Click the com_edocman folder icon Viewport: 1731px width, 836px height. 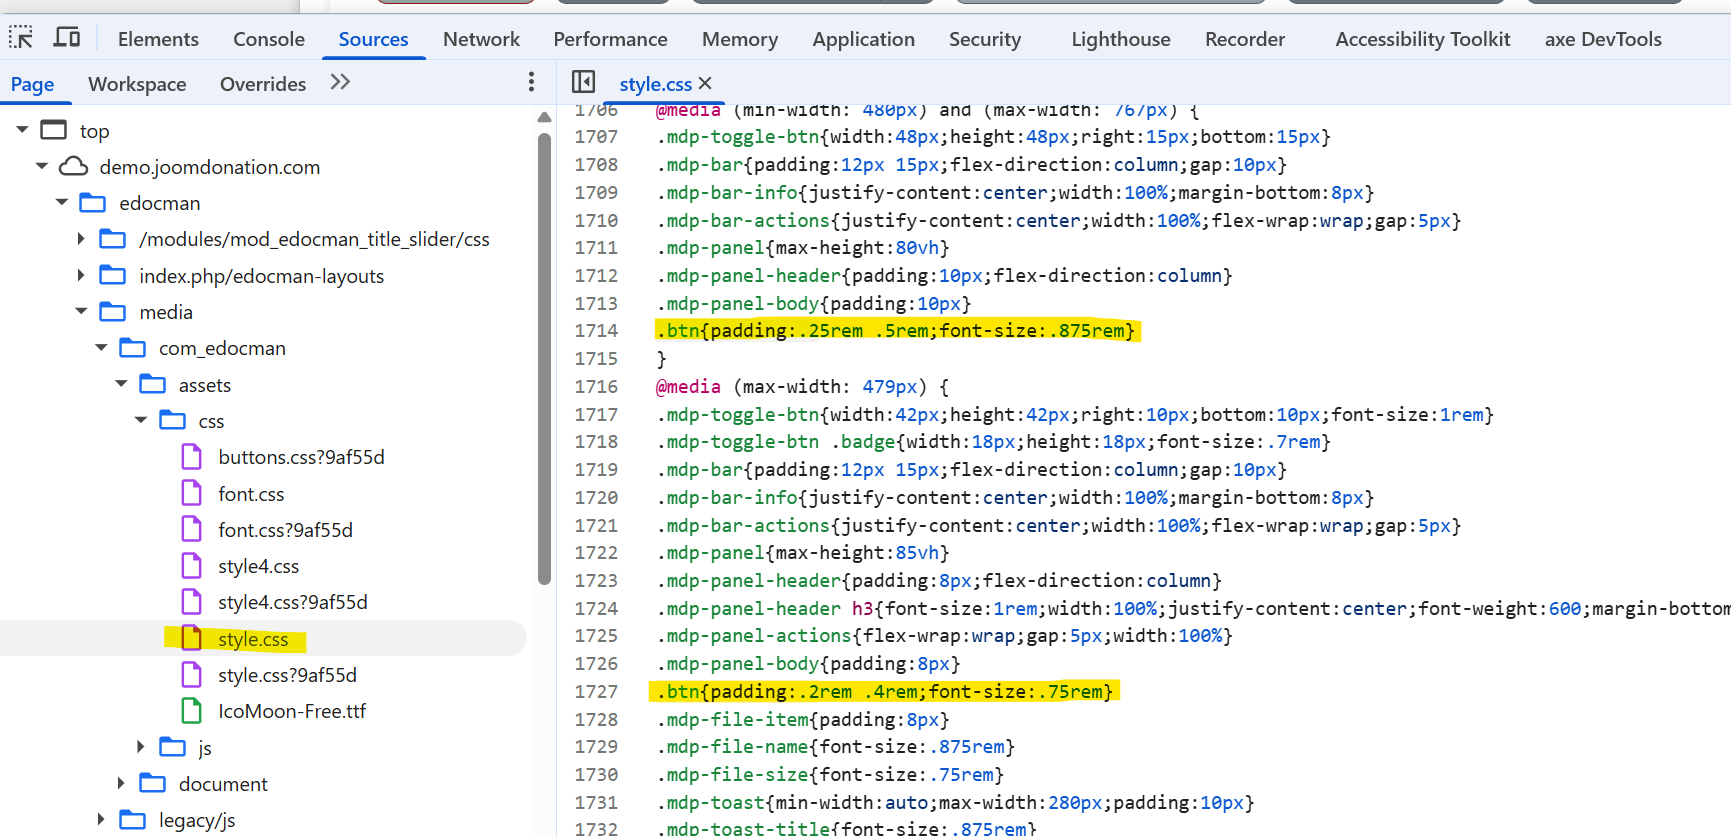click(x=132, y=348)
